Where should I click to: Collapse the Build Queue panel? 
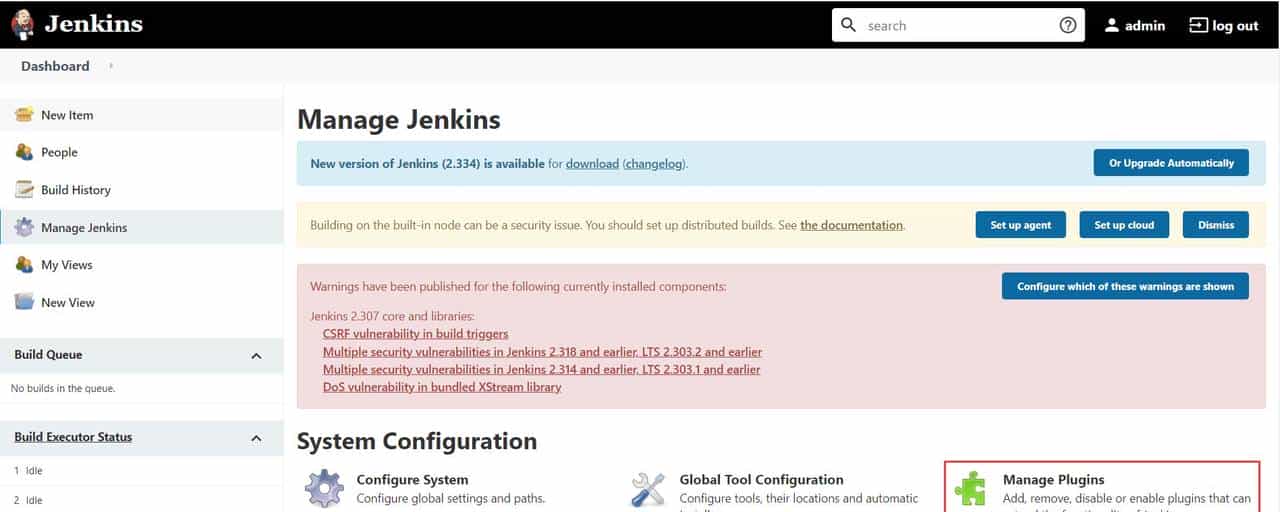pyautogui.click(x=256, y=355)
